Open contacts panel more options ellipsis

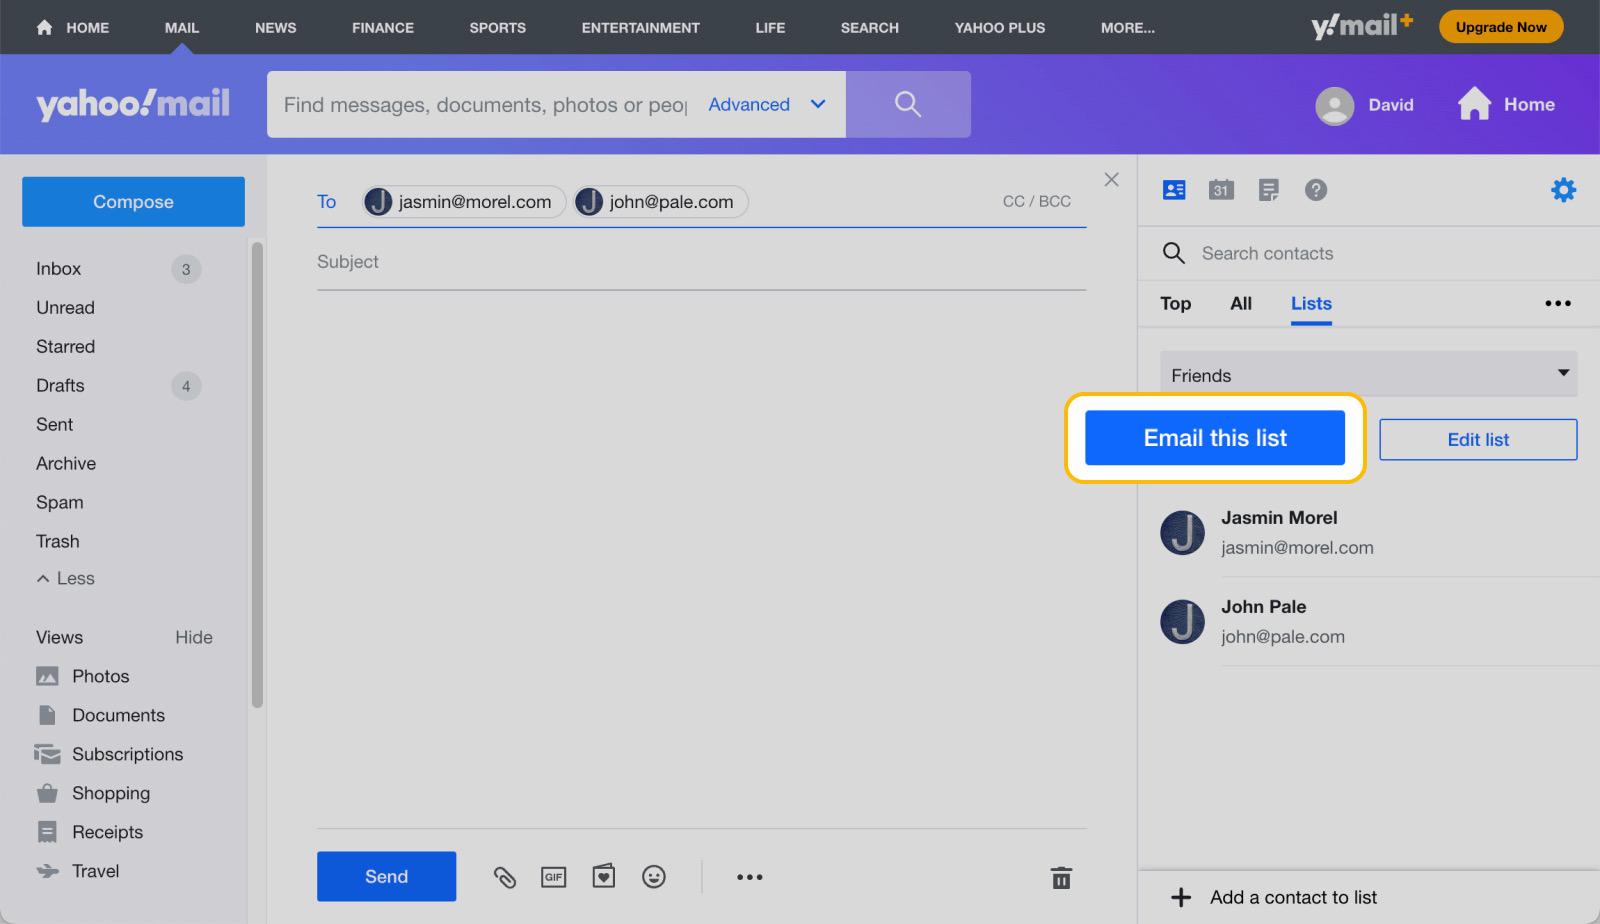point(1558,303)
